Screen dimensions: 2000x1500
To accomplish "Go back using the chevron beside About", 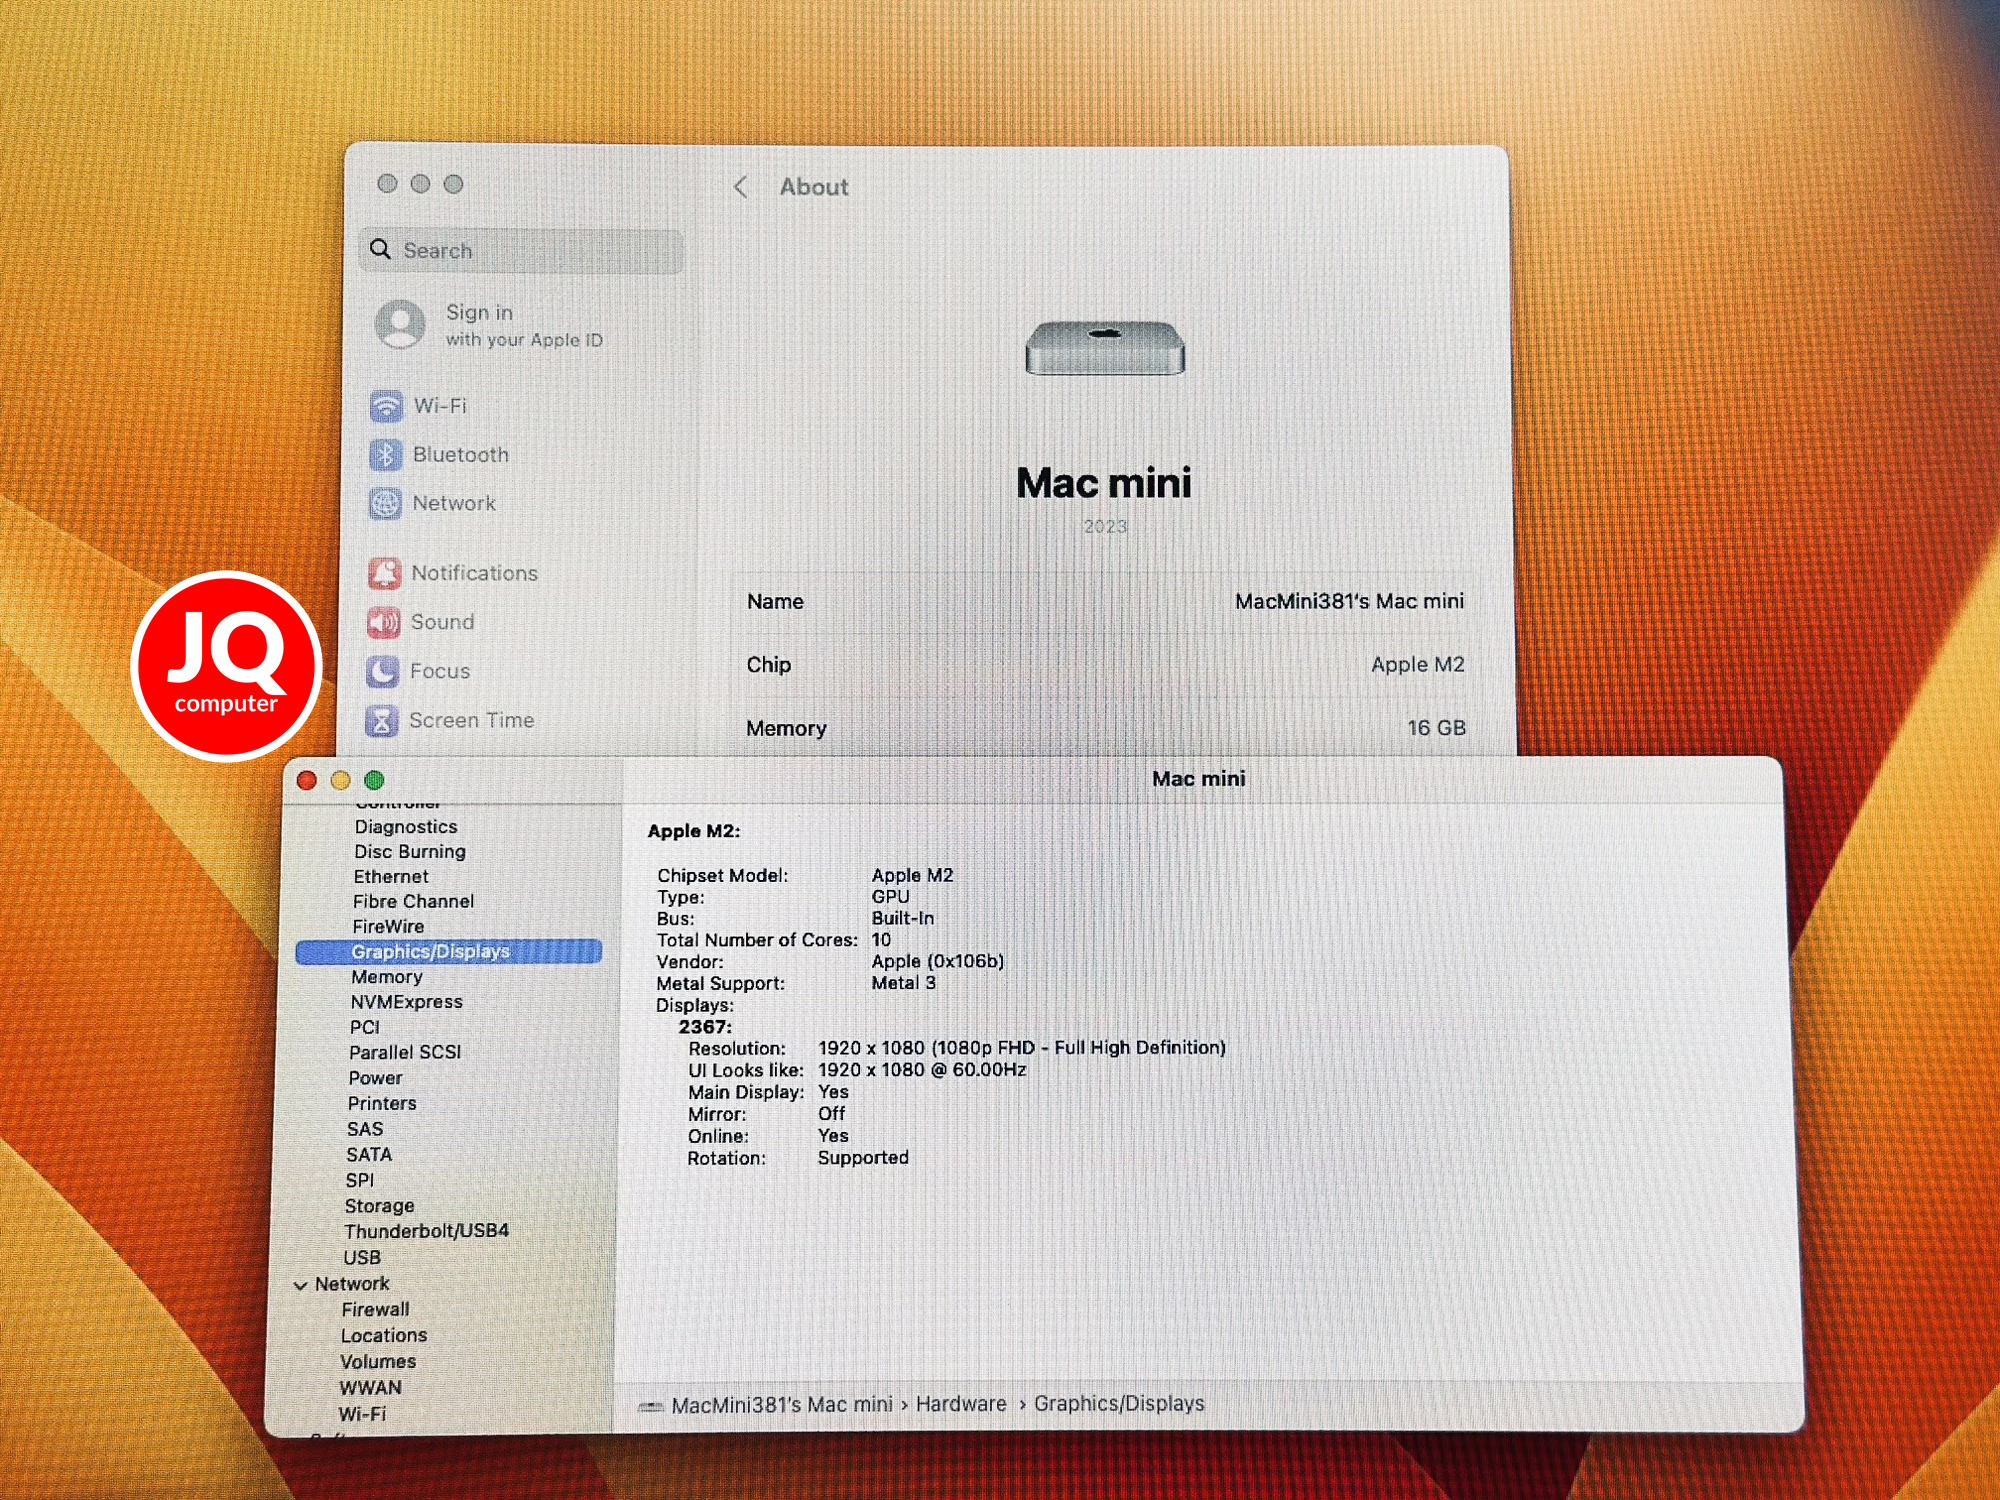I will tap(740, 187).
